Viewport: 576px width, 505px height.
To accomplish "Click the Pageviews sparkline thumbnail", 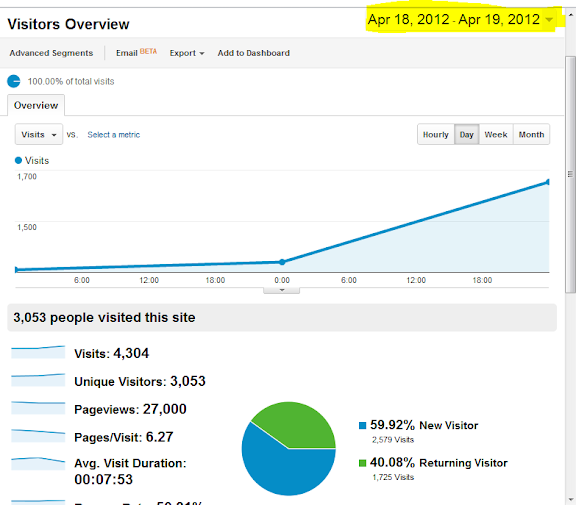I will pos(38,408).
